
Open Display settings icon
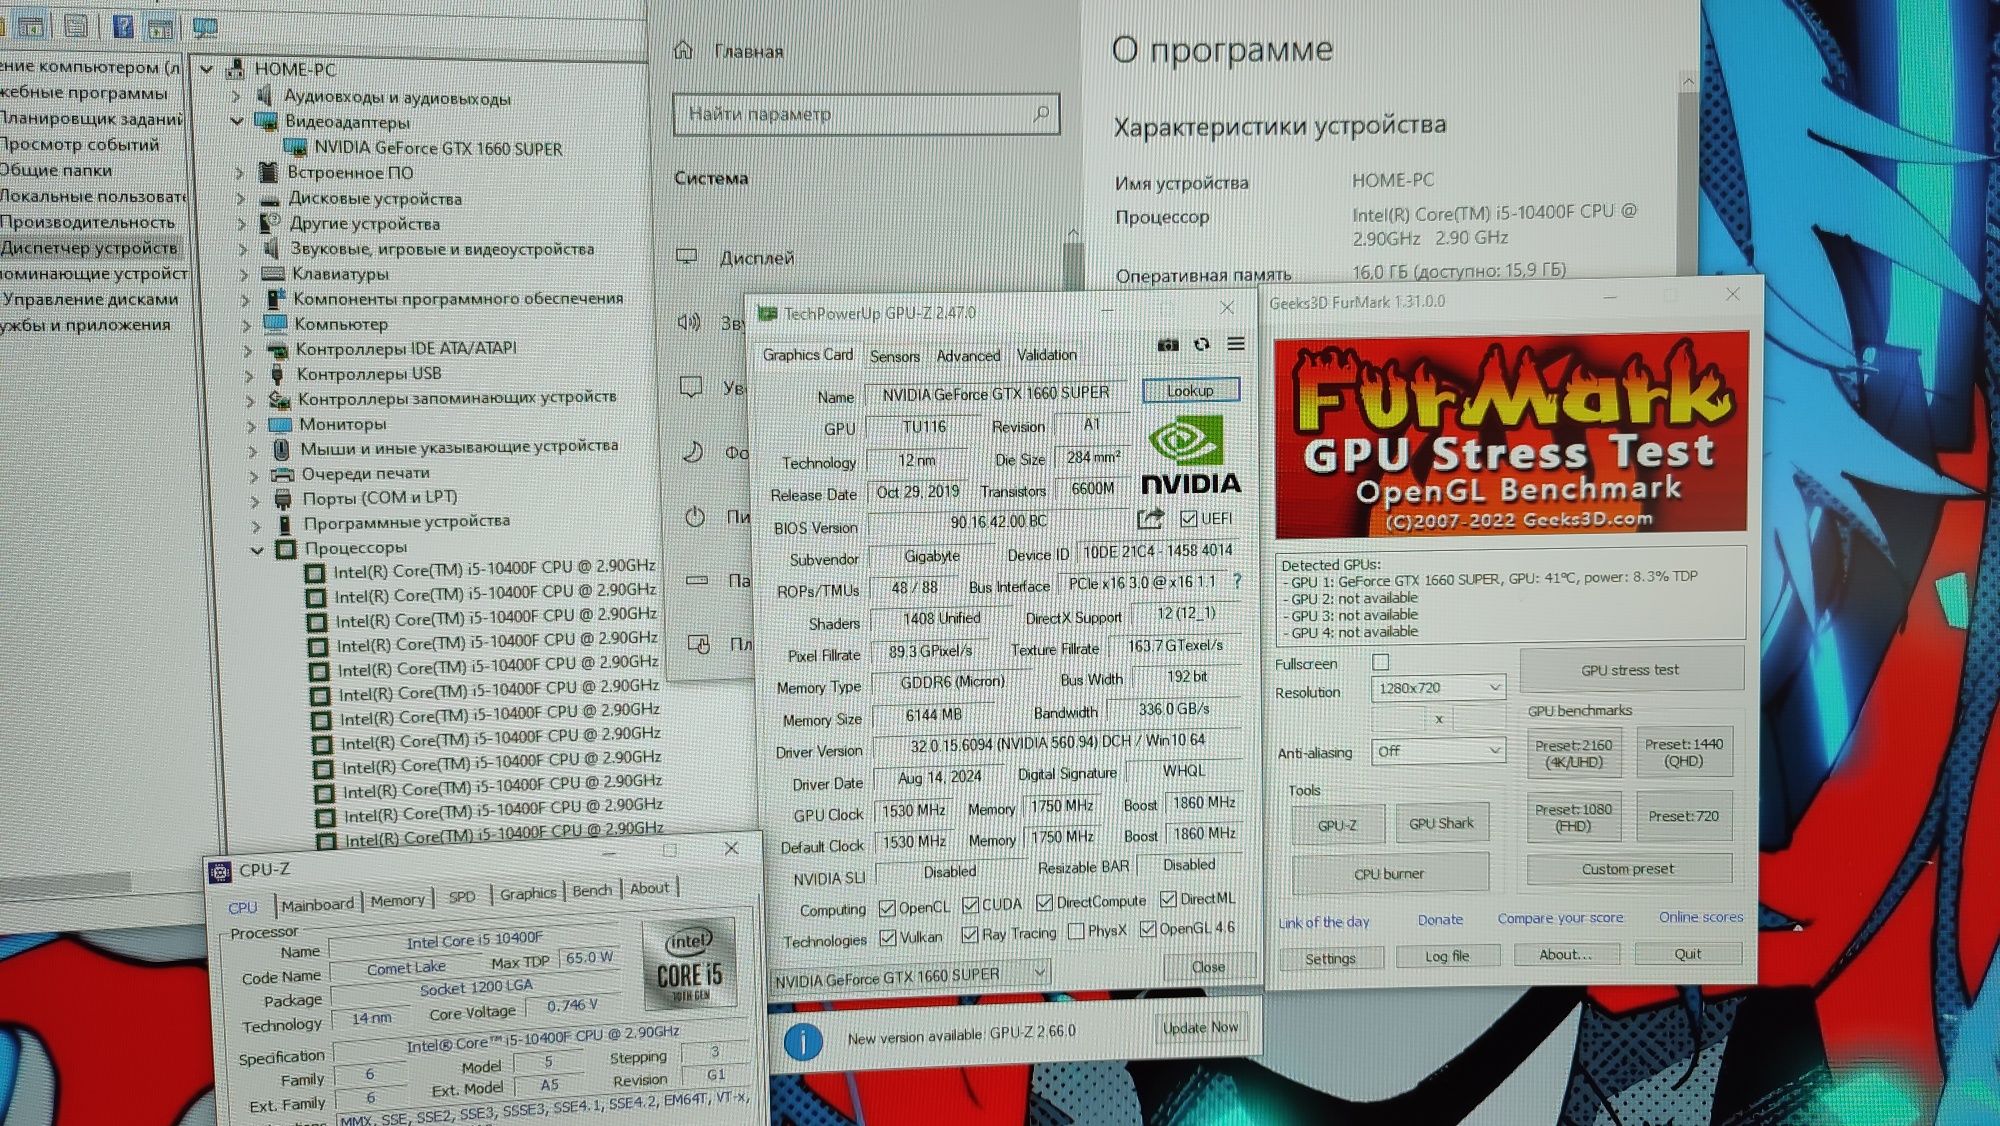coord(687,257)
